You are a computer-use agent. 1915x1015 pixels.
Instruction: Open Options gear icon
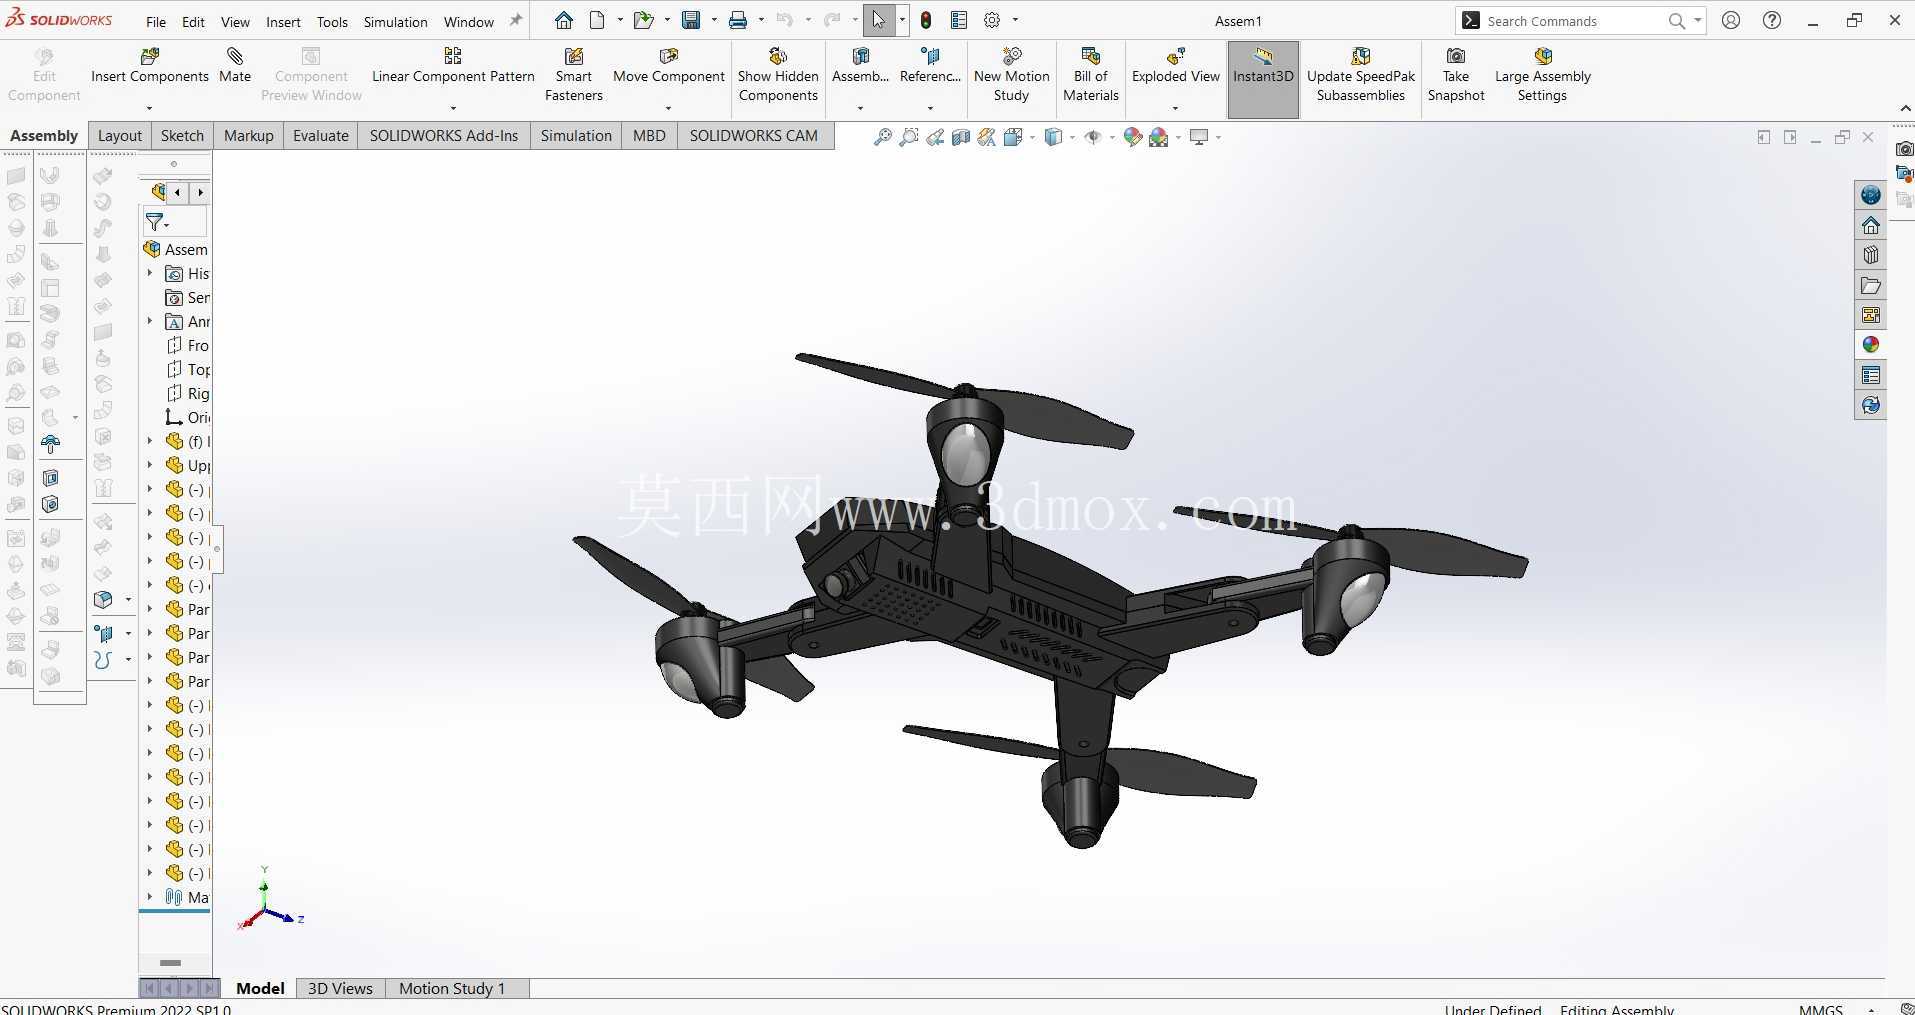(x=992, y=20)
